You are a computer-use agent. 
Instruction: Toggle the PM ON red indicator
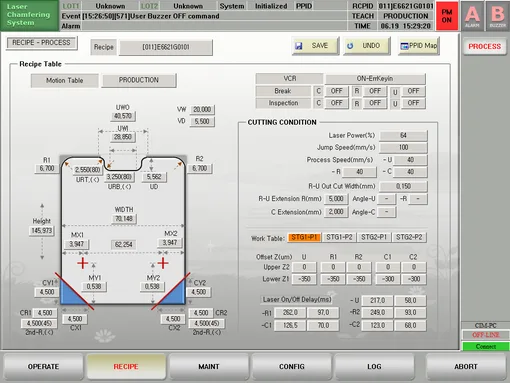coord(447,16)
